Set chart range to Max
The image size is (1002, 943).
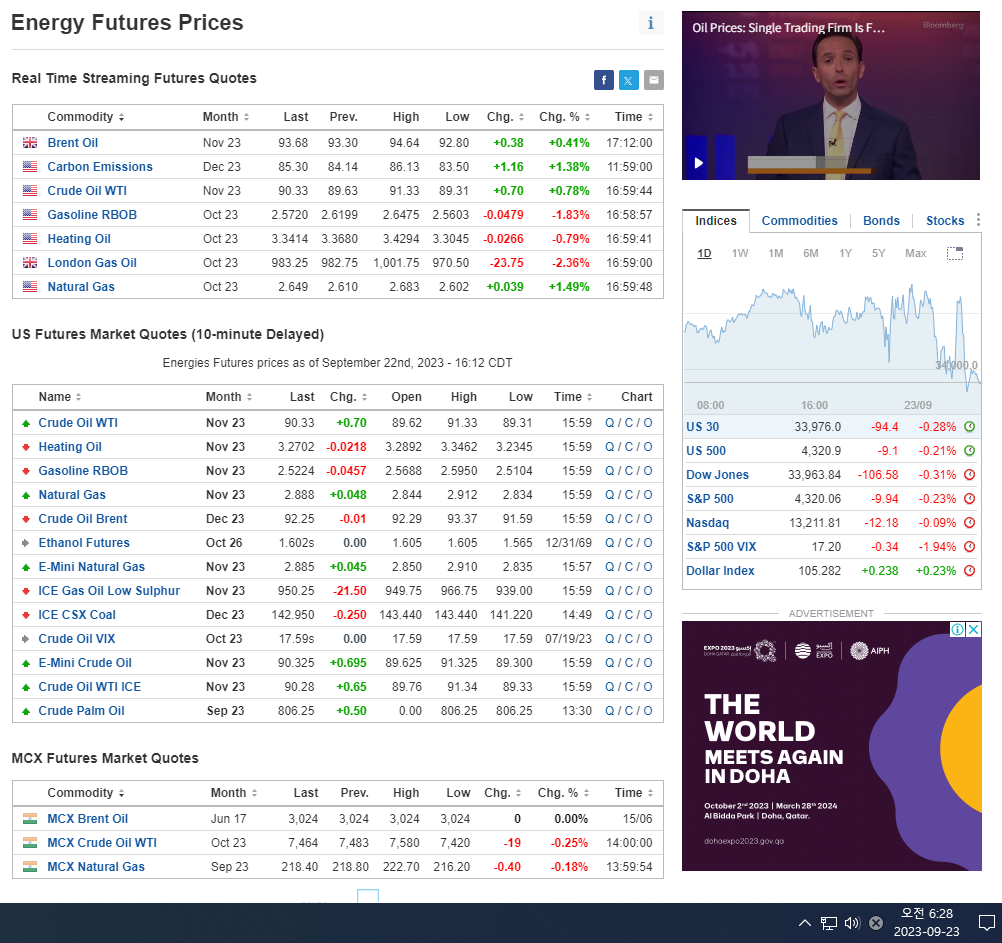[915, 253]
